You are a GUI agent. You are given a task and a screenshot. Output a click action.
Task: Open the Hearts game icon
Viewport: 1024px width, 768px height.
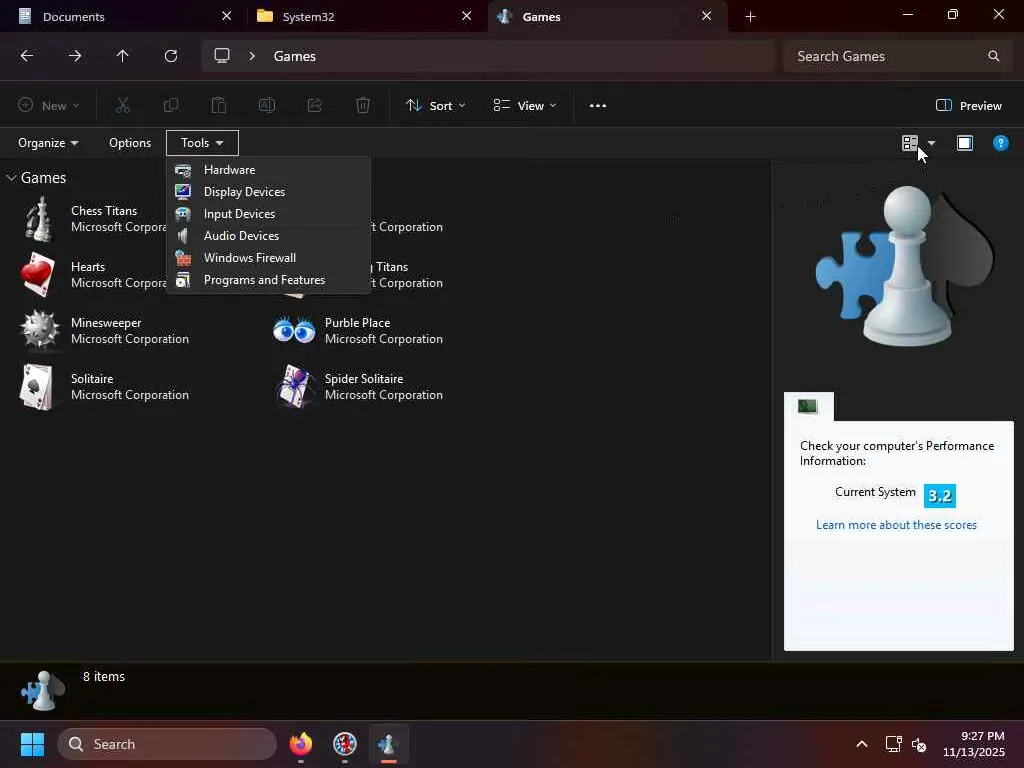[37, 275]
